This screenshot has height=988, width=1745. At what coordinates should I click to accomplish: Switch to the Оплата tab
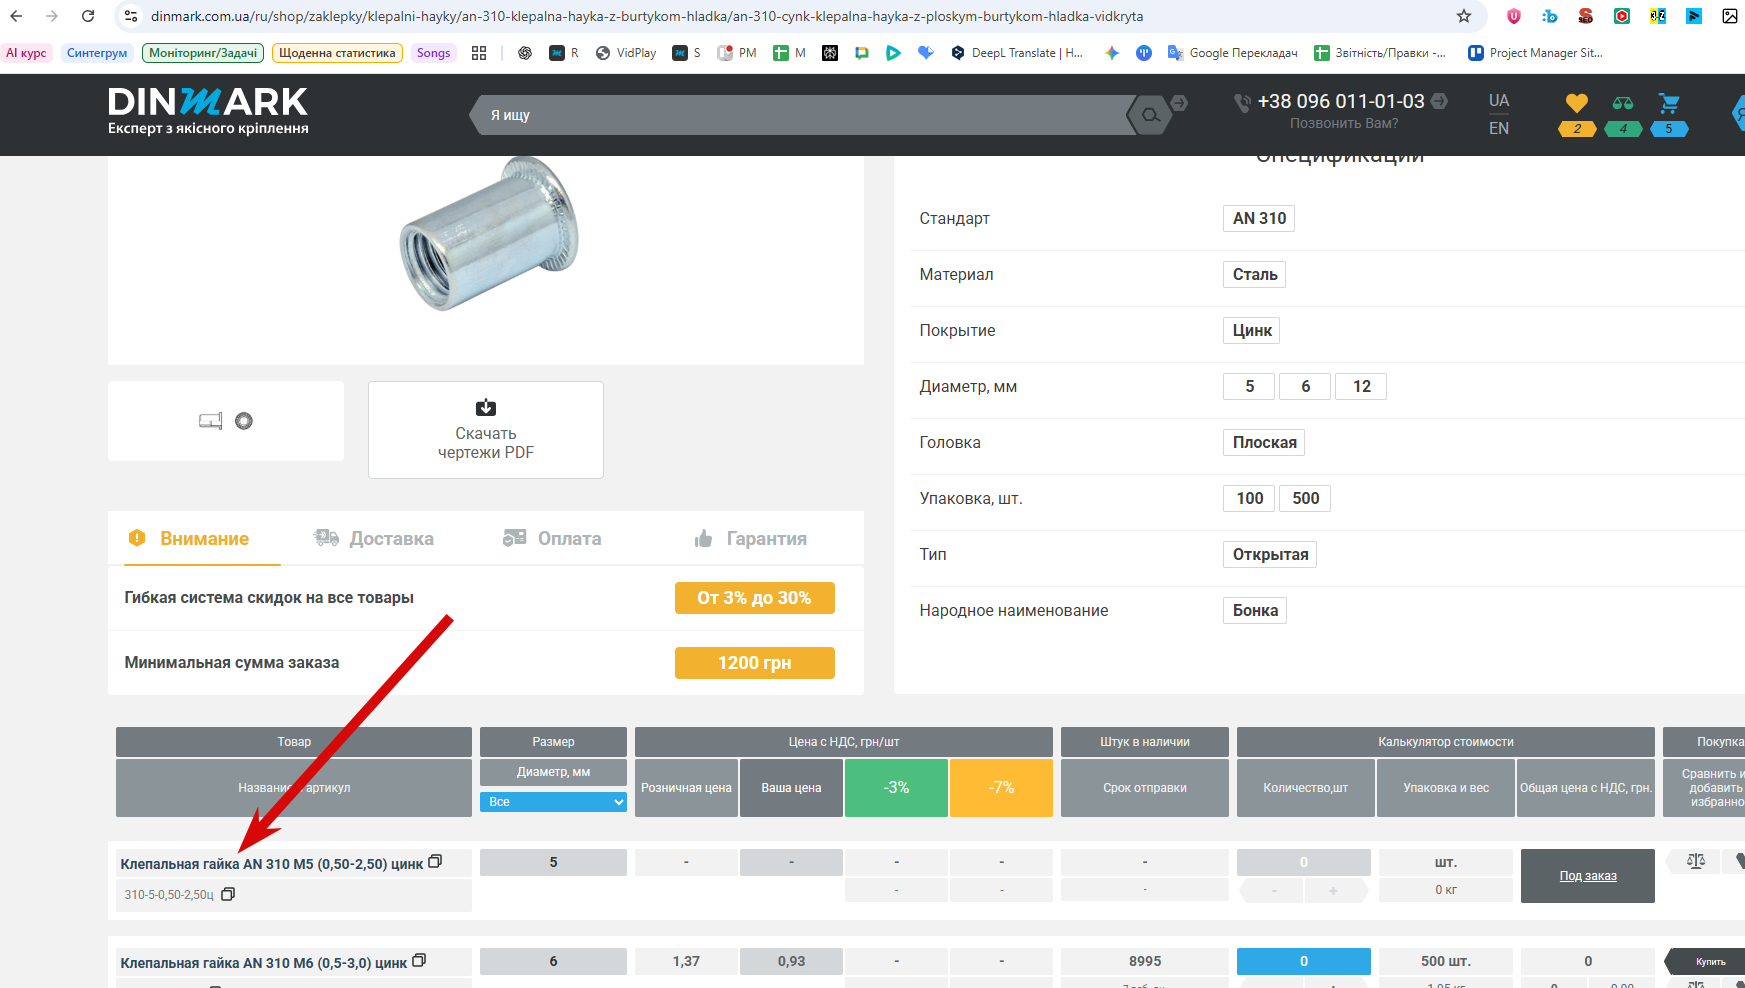coord(553,539)
